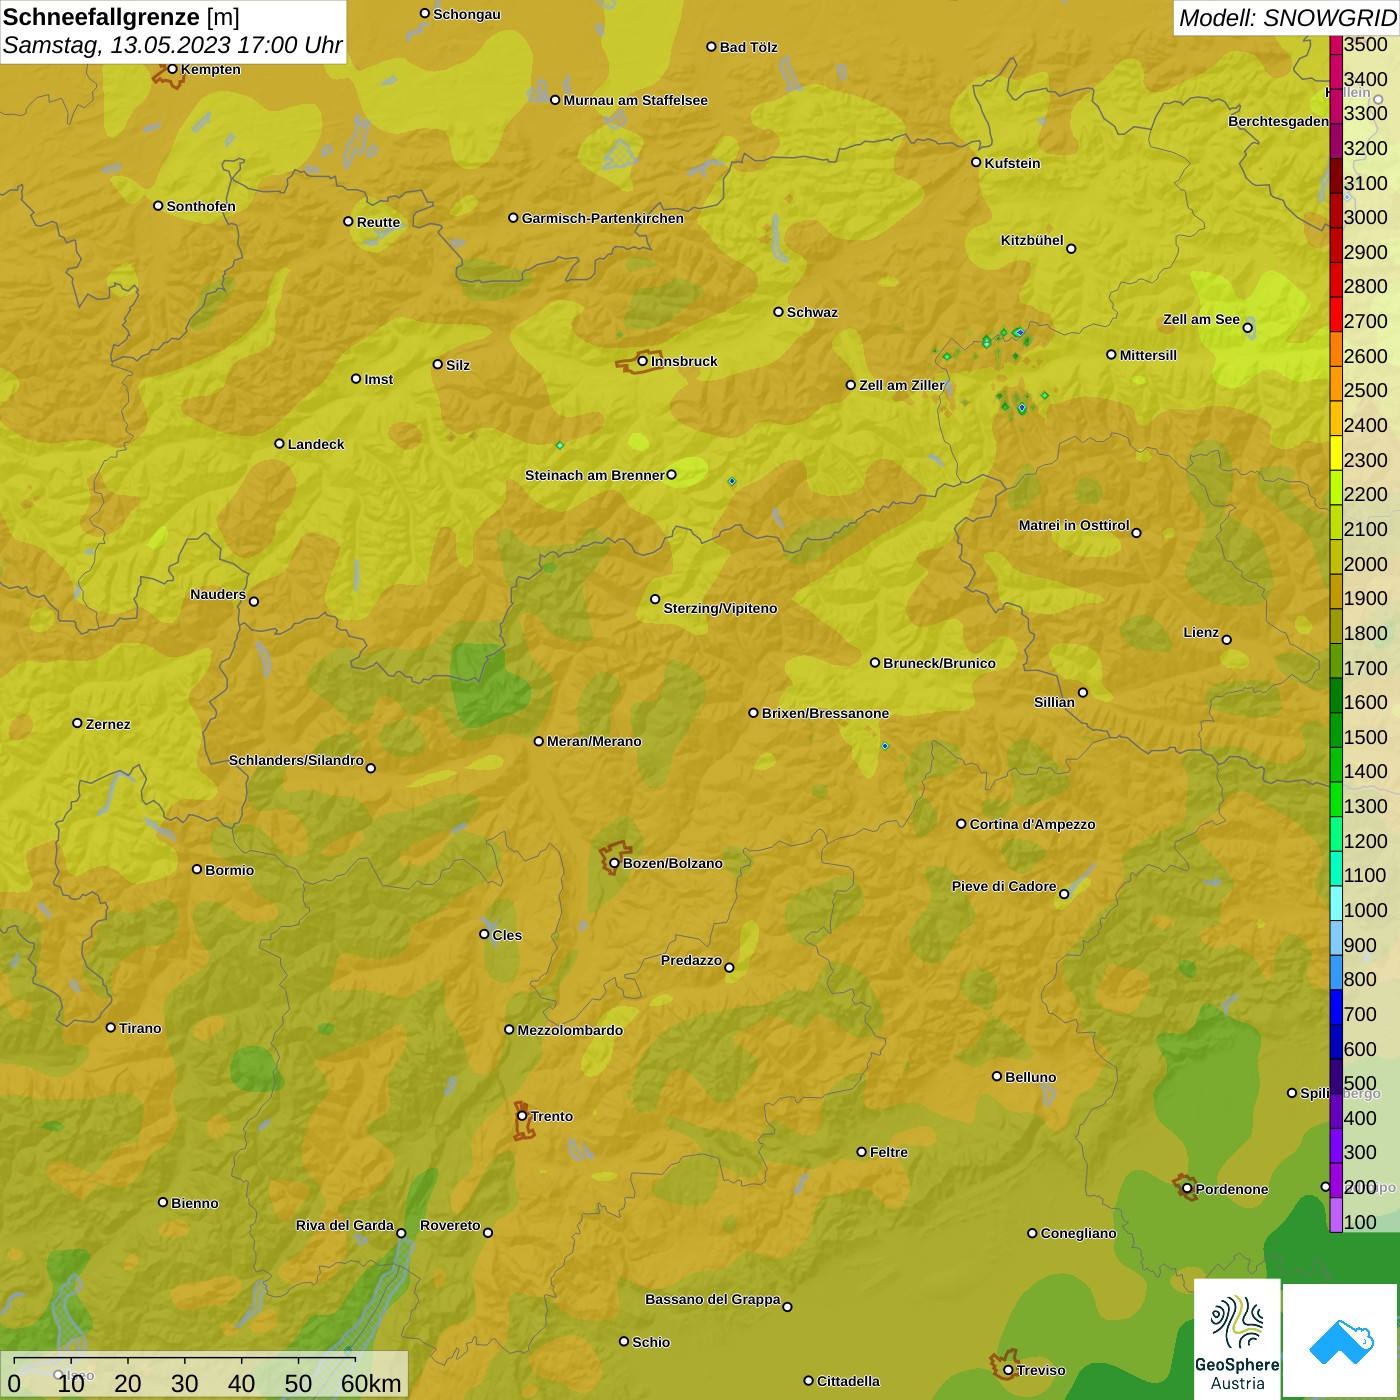Screen dimensions: 1400x1400
Task: Click the Bad Tölz label
Action: [x=748, y=47]
